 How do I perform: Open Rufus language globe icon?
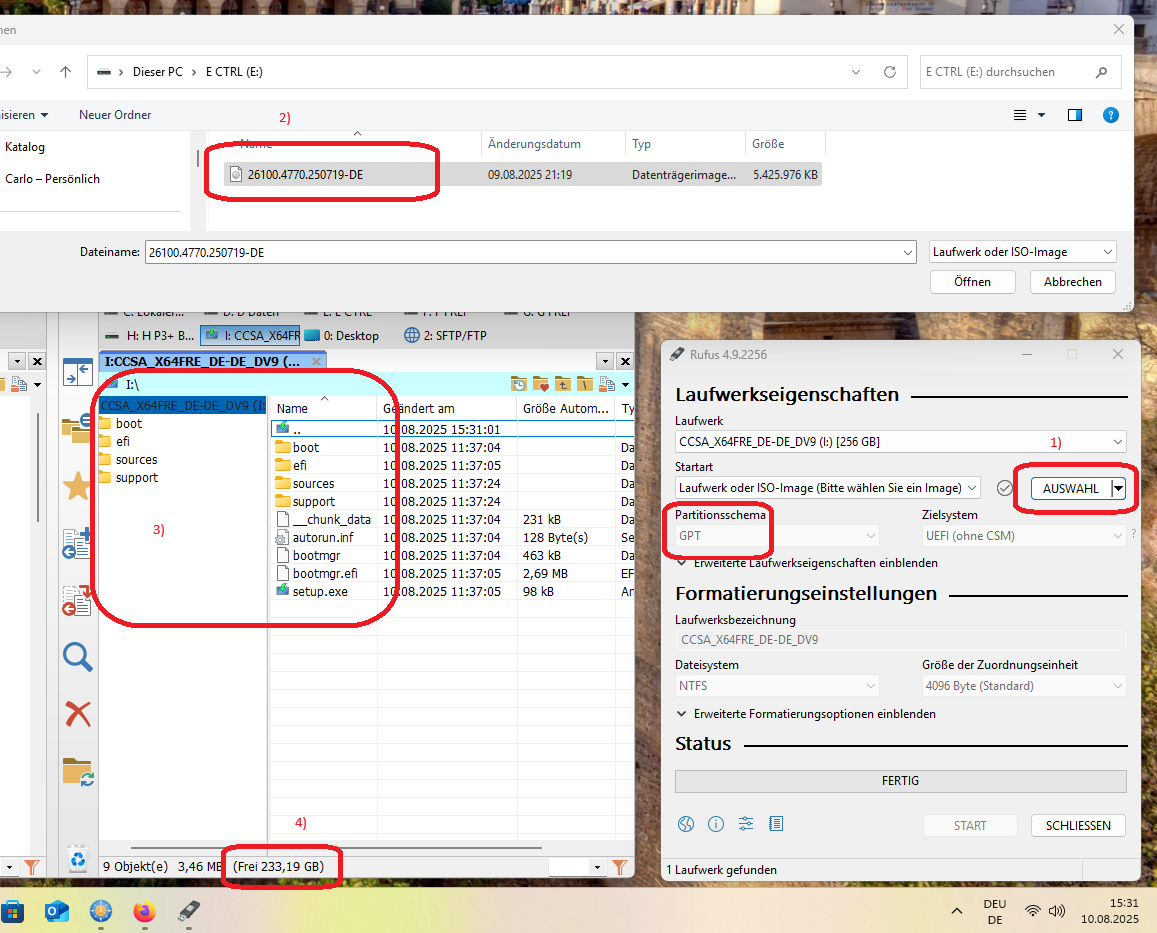685,824
